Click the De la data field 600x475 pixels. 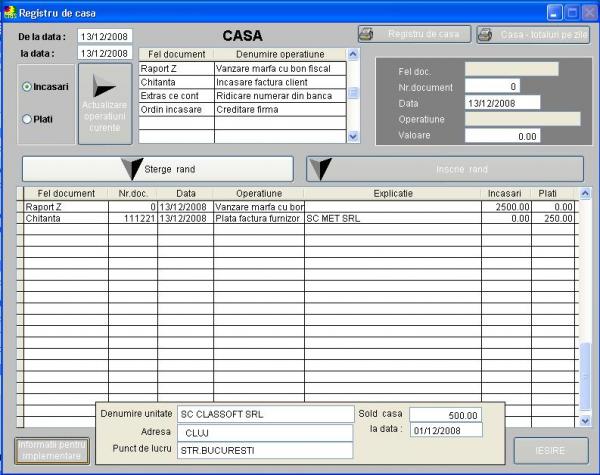click(x=104, y=36)
